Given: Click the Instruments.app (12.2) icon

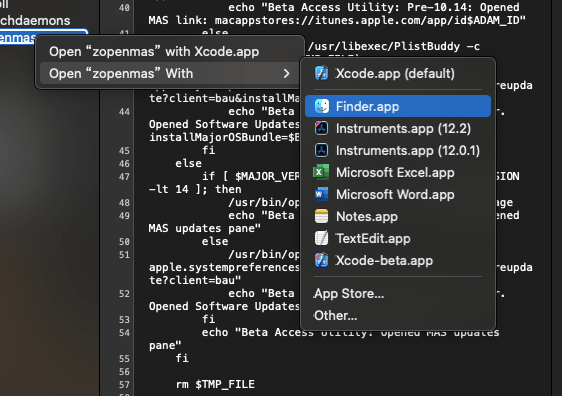Looking at the screenshot, I should (322, 128).
